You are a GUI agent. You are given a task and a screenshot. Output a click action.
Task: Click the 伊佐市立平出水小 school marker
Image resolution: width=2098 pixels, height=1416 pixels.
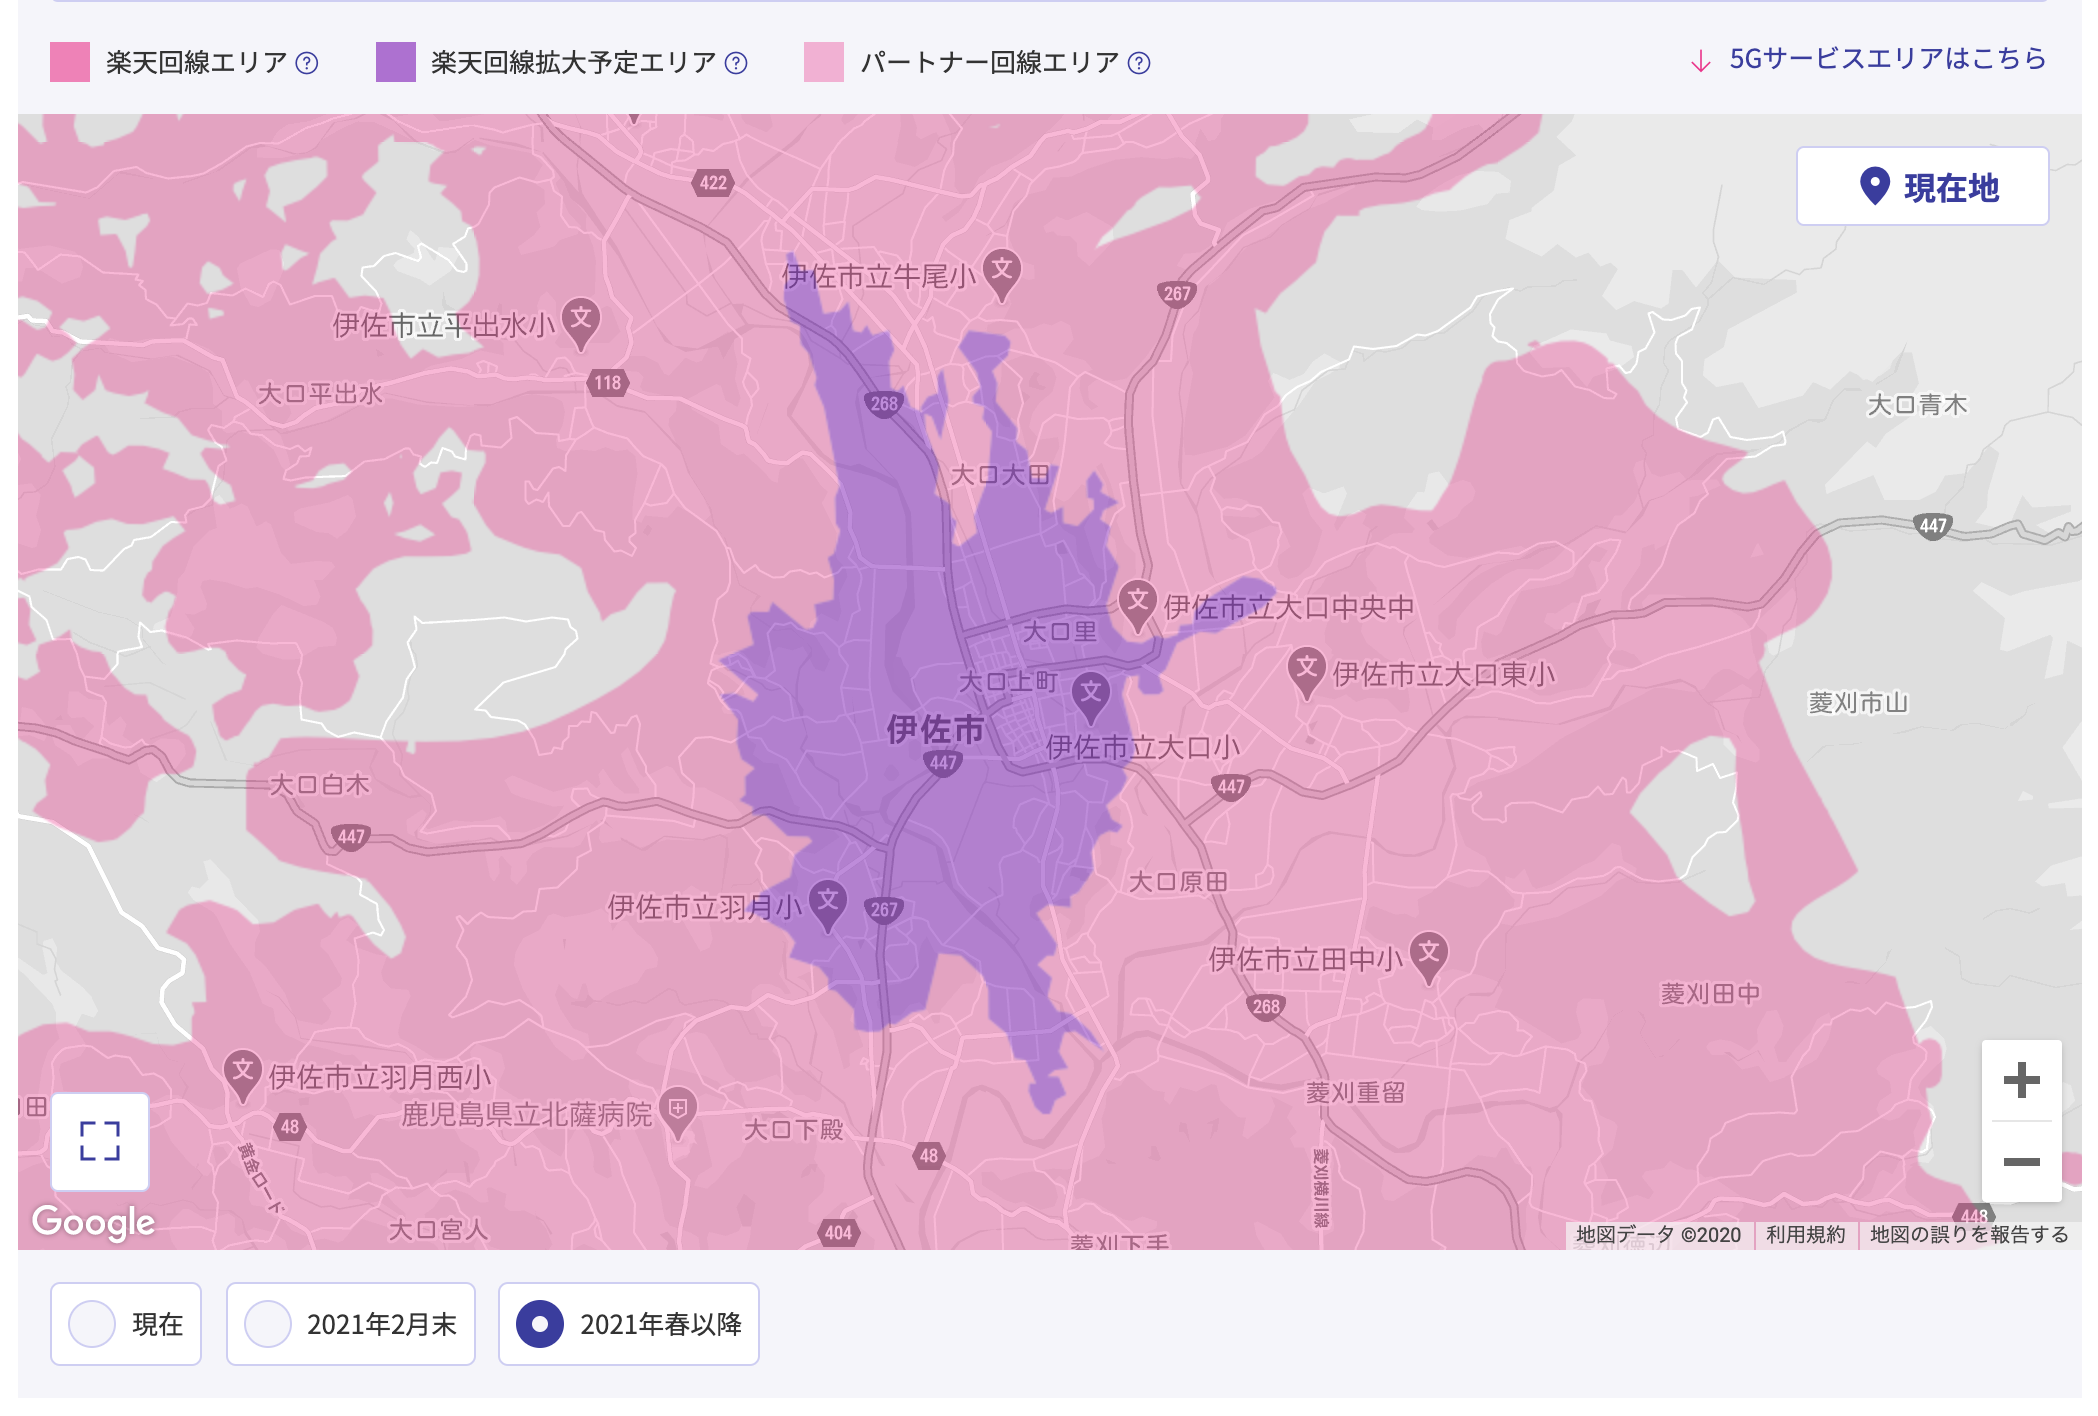pyautogui.click(x=580, y=322)
